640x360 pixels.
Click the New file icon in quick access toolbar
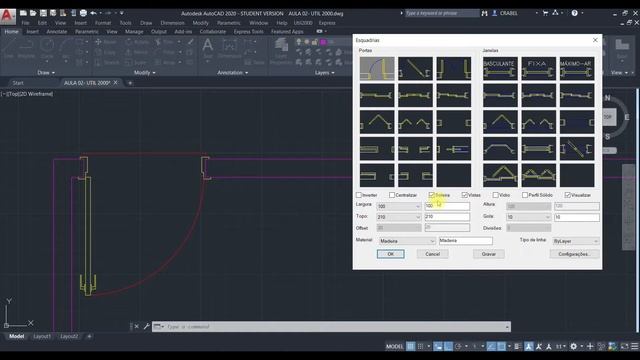pyautogui.click(x=23, y=13)
